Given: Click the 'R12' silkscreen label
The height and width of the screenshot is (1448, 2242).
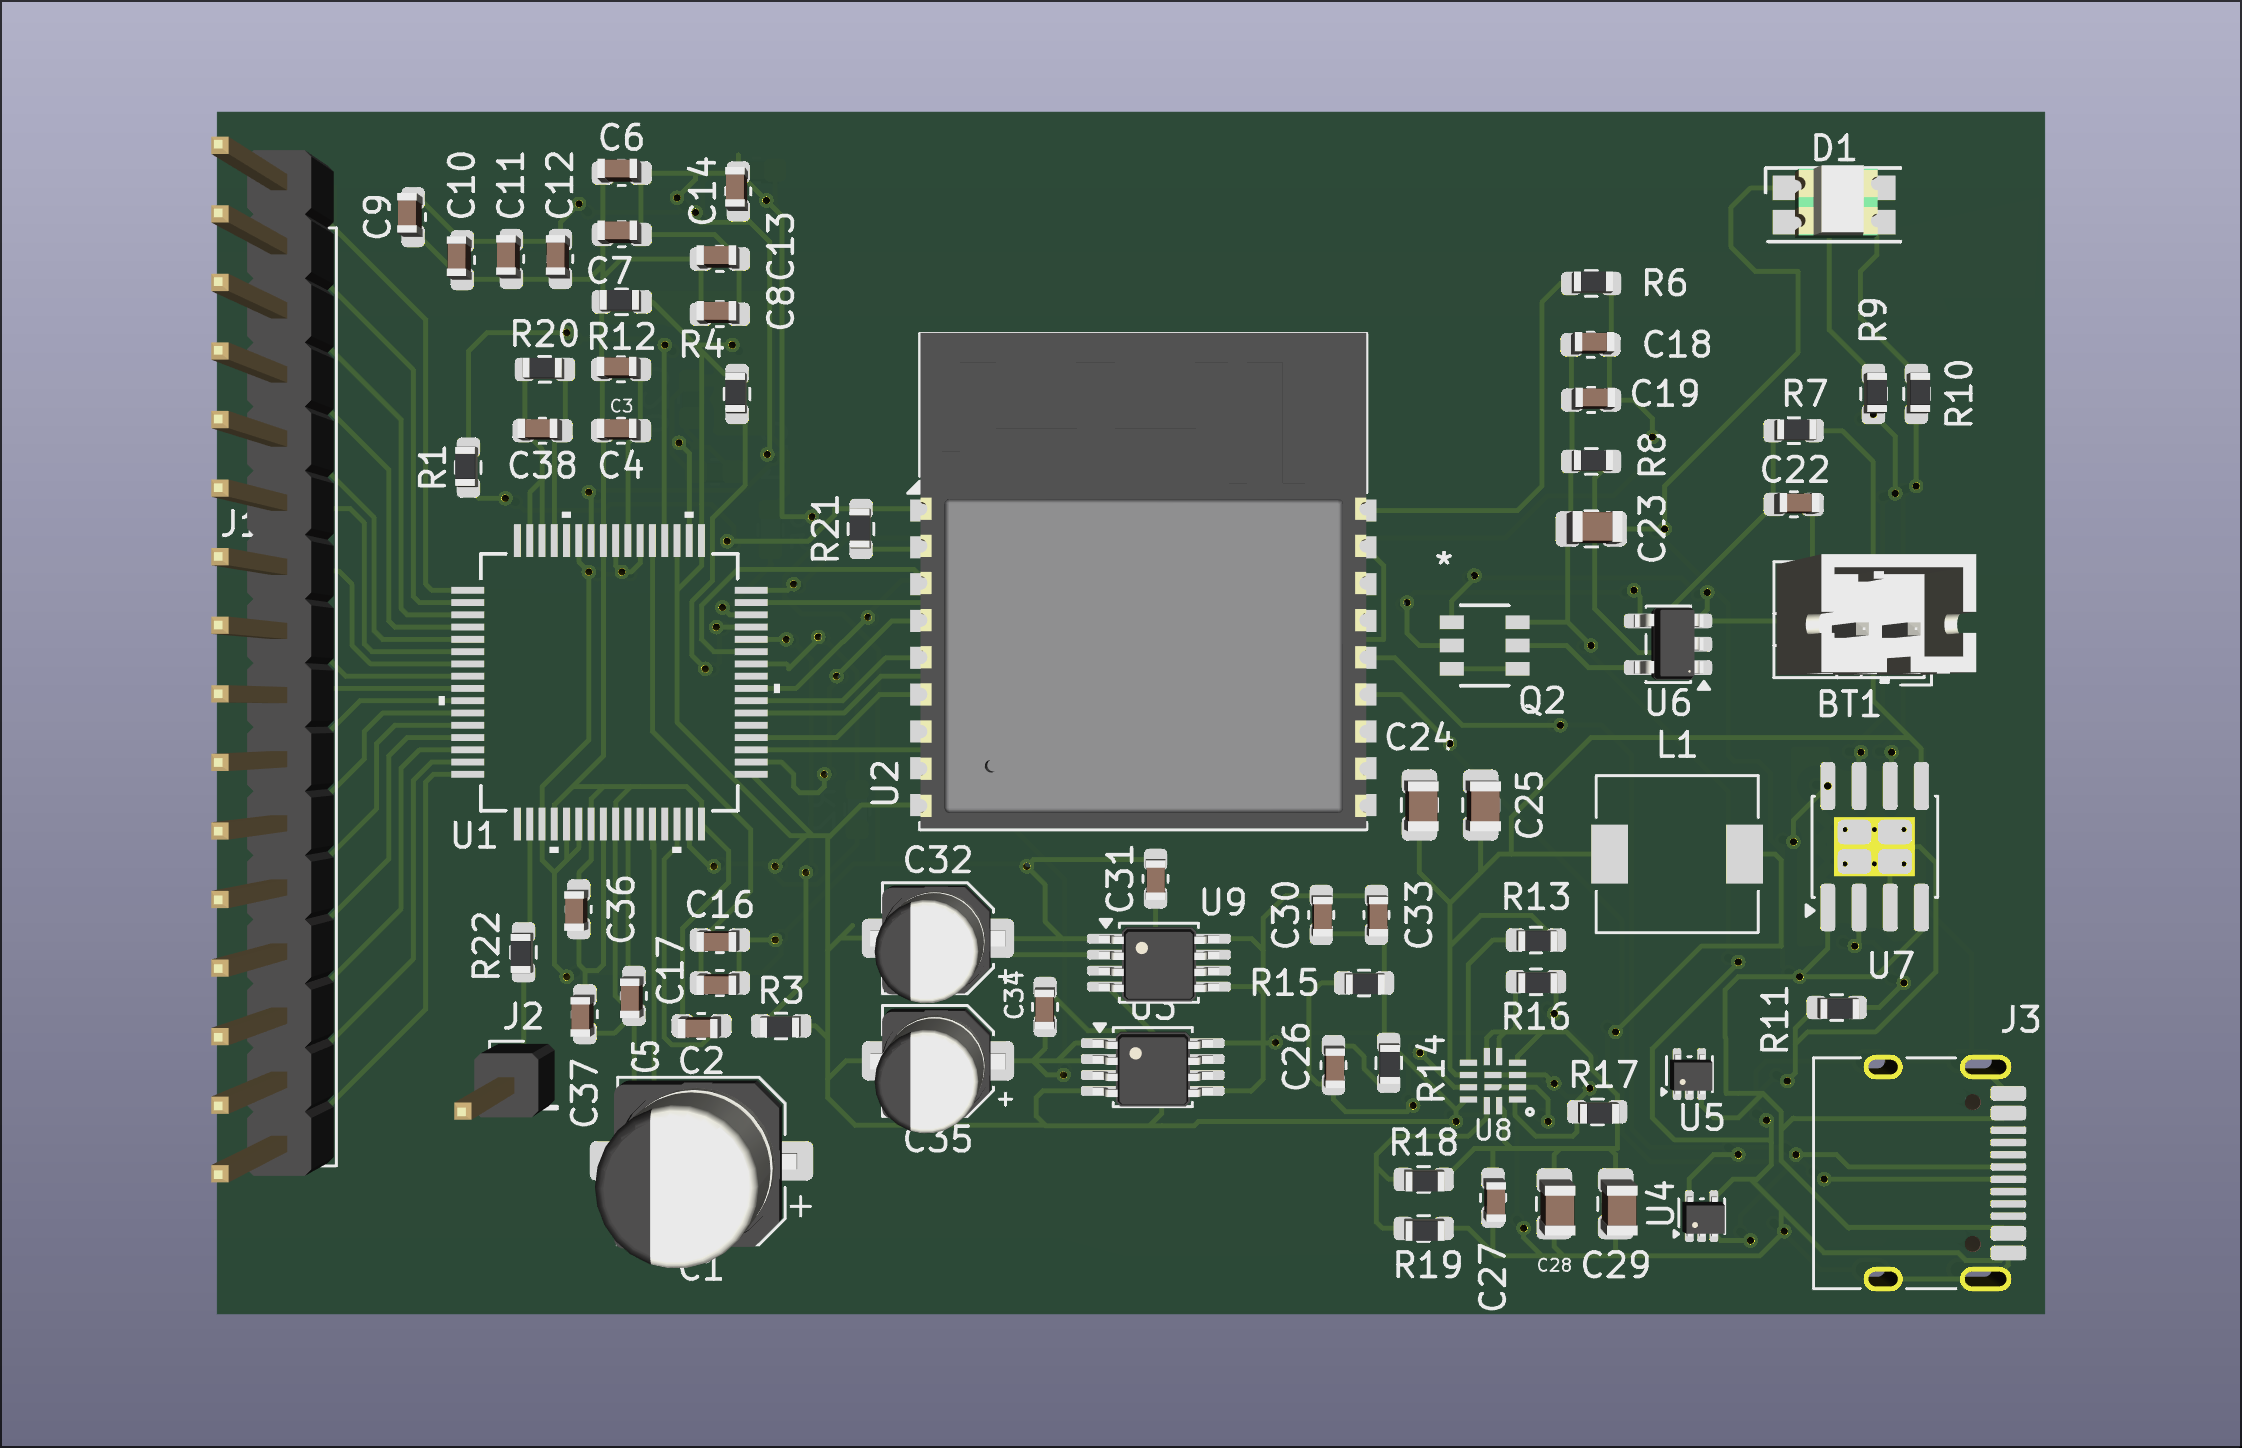Looking at the screenshot, I should click(x=622, y=336).
